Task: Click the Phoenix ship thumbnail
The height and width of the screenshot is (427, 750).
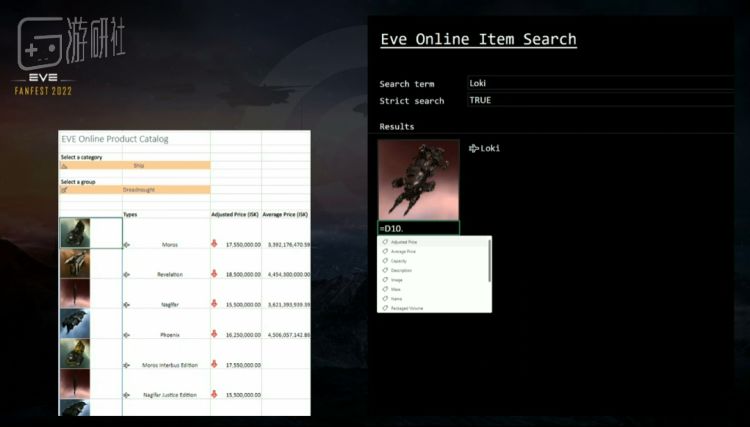Action: click(75, 324)
